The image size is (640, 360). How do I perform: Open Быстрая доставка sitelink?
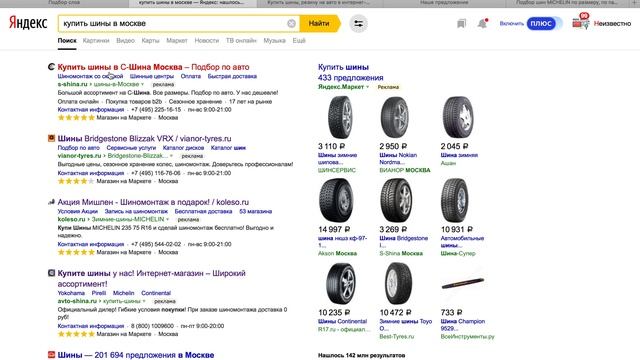pyautogui.click(x=232, y=76)
